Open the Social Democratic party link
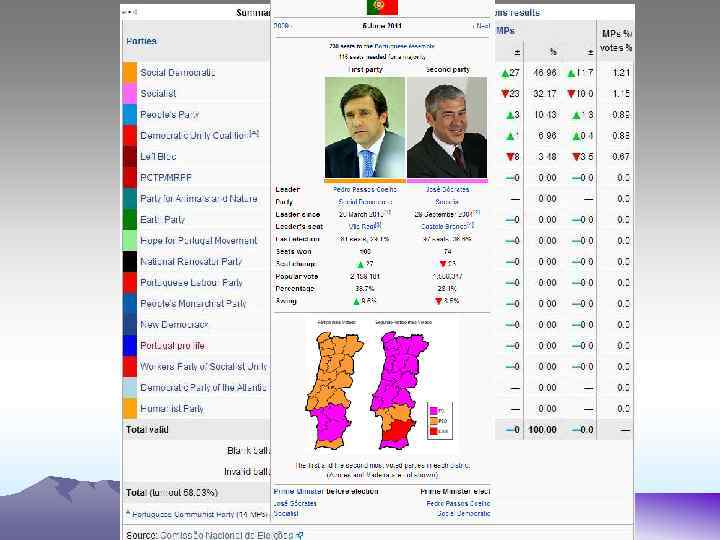This screenshot has width=720, height=540. click(178, 73)
